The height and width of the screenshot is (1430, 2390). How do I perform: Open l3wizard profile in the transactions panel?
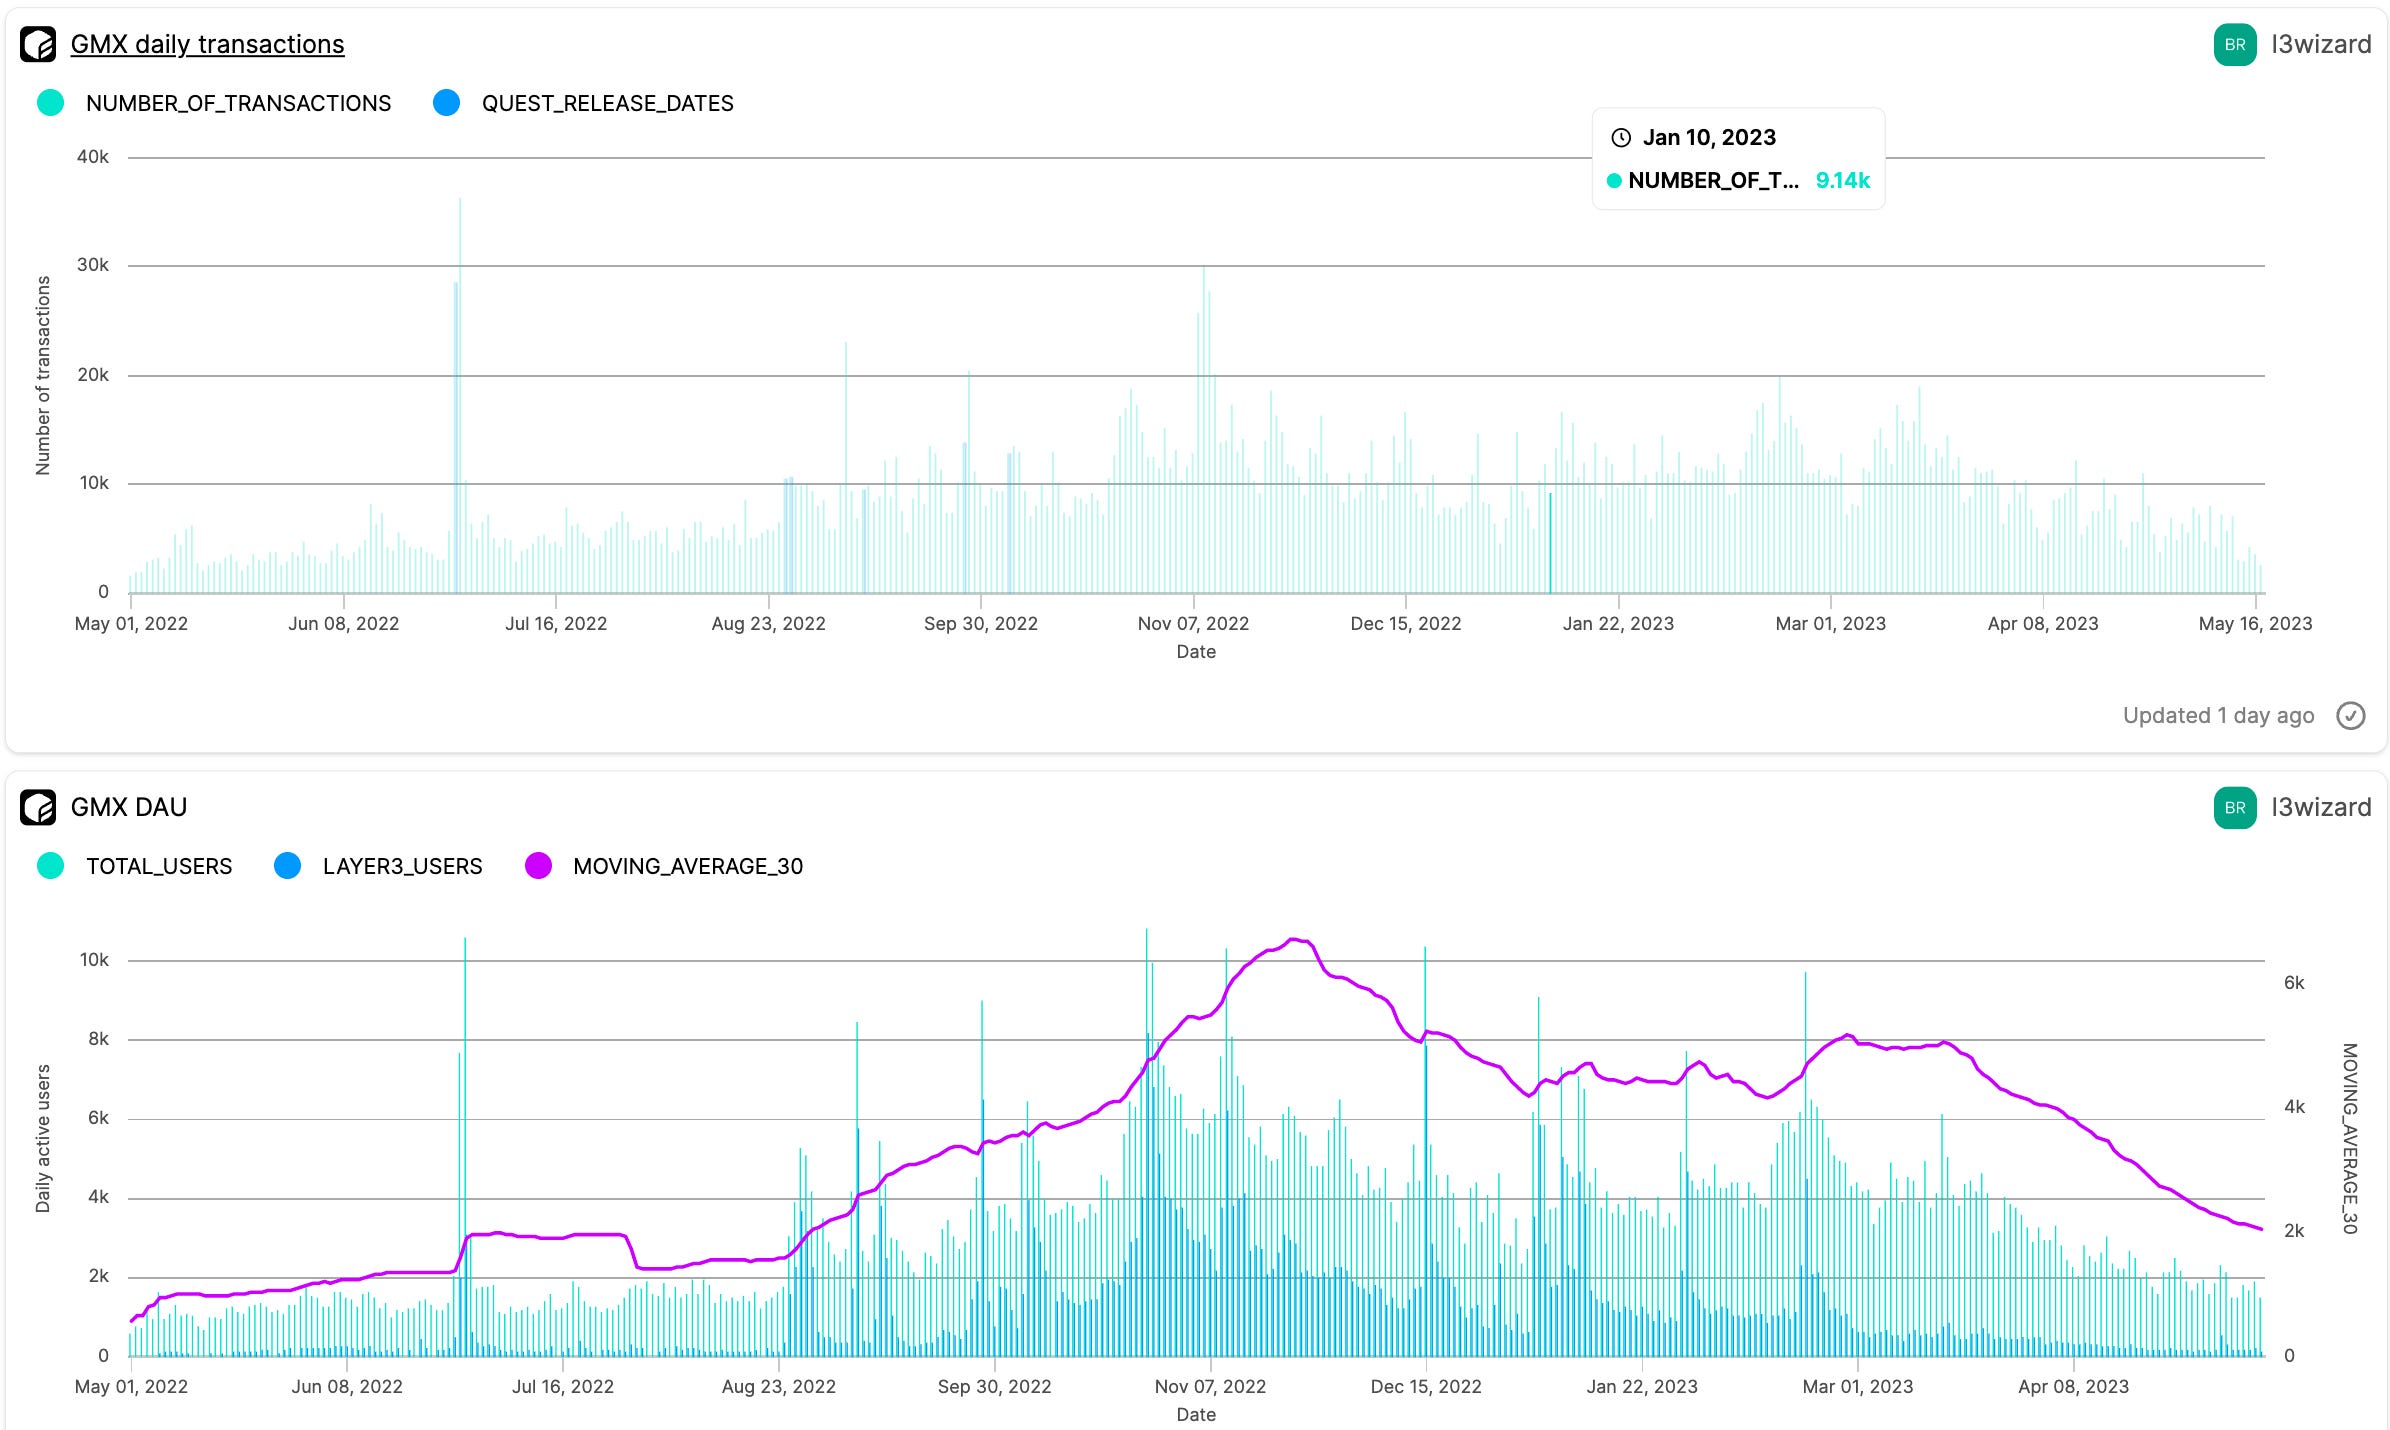pyautogui.click(x=2320, y=45)
